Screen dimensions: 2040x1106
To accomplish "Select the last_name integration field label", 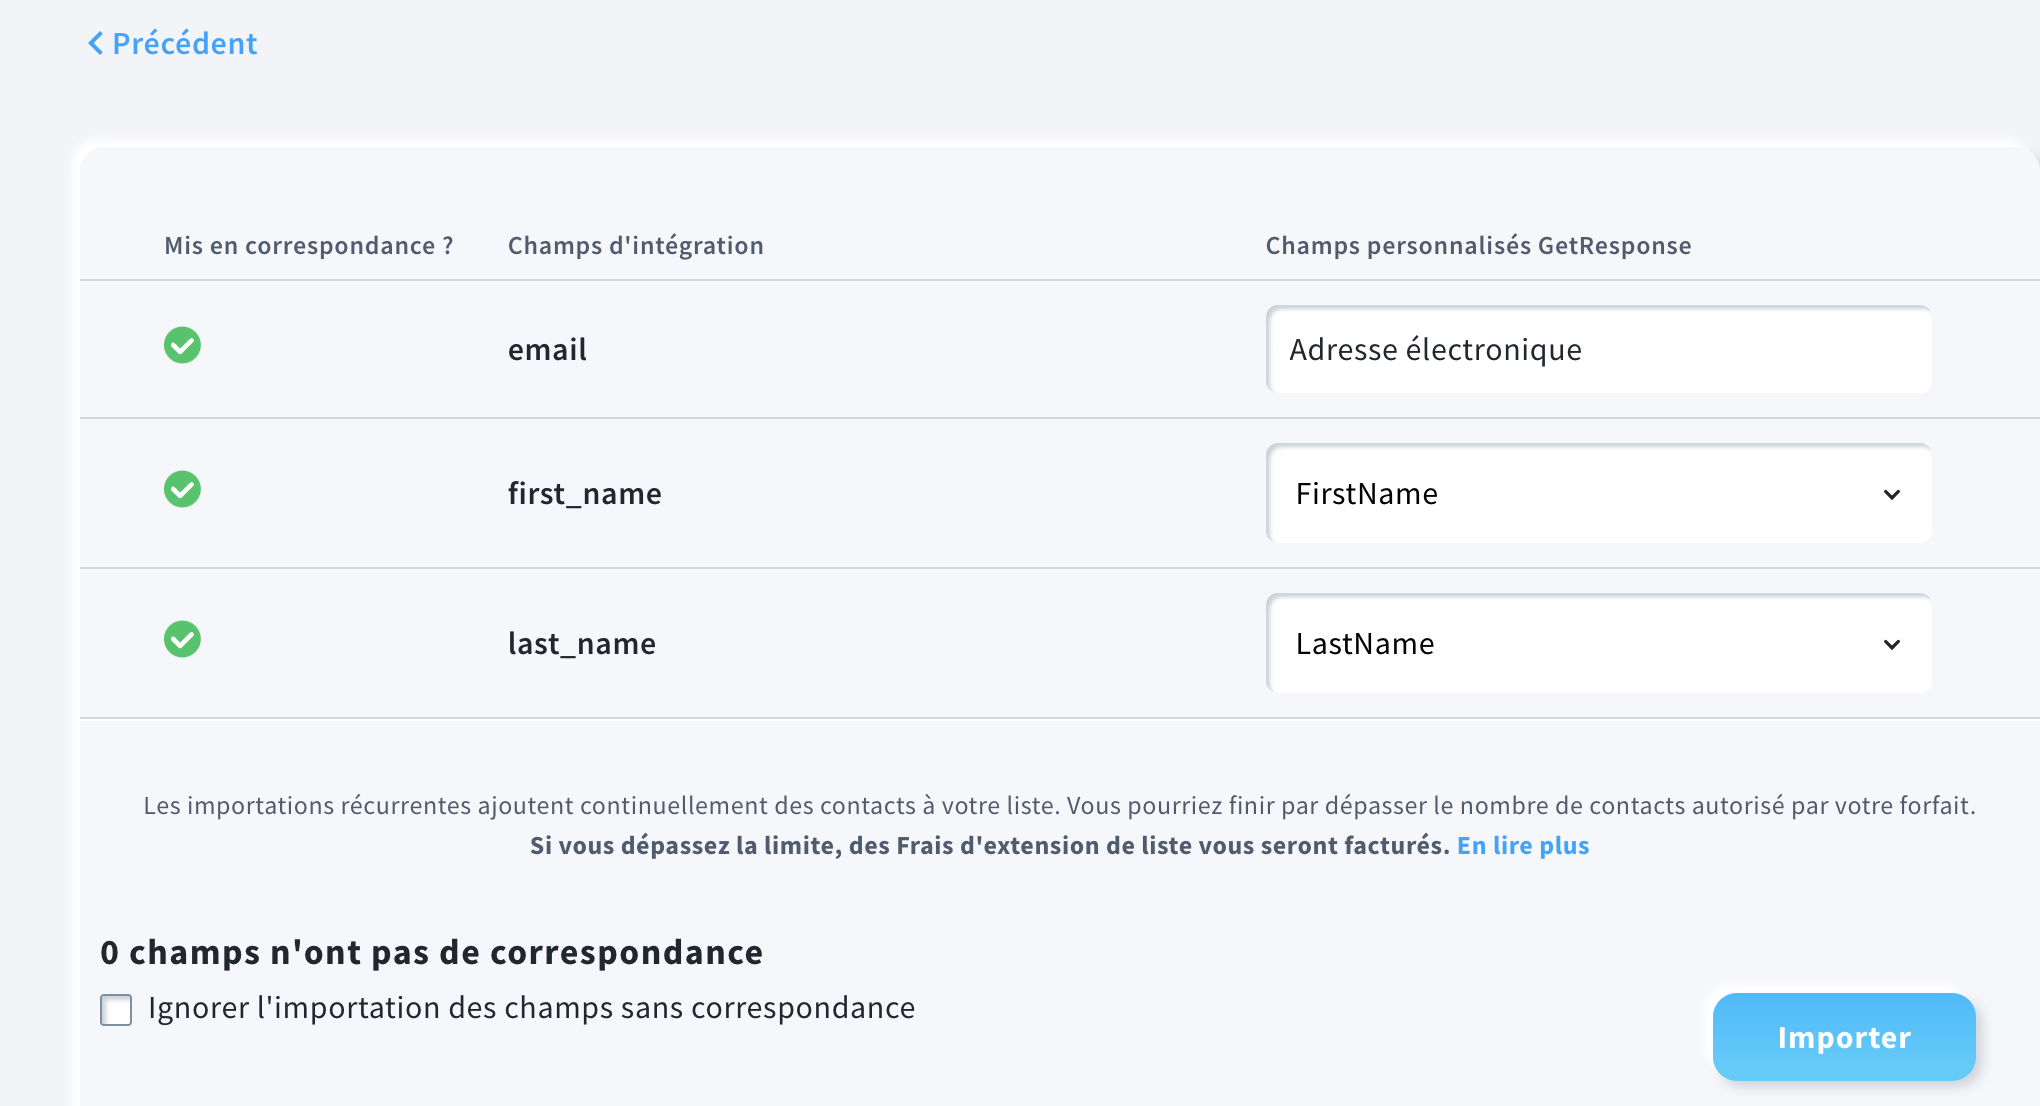I will coord(581,644).
